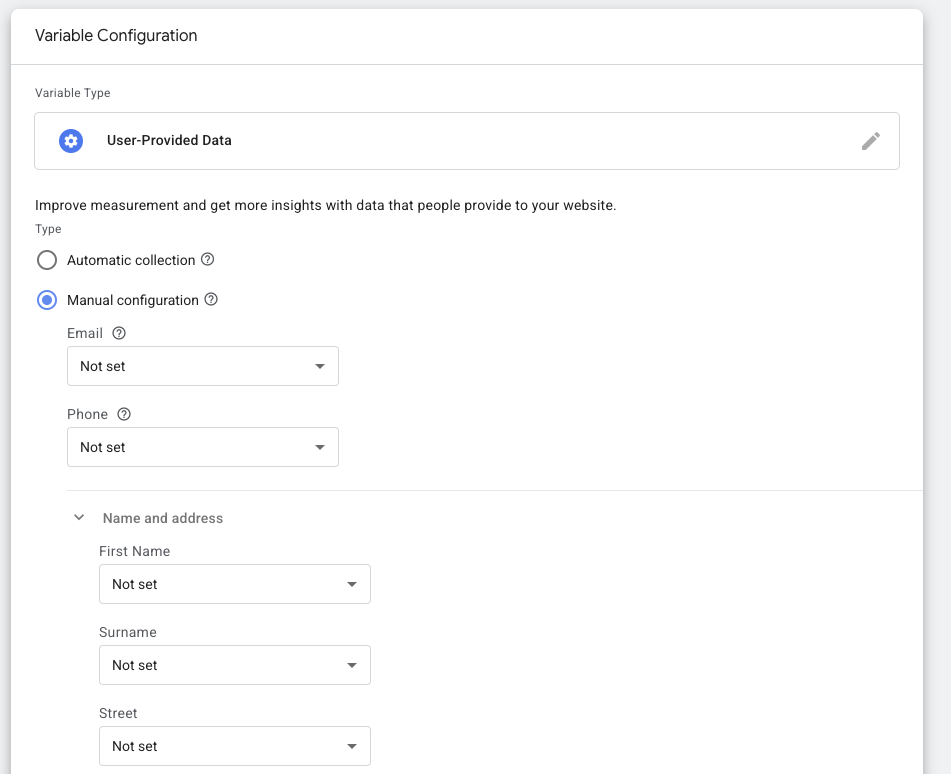Click the Street field label
The width and height of the screenshot is (951, 774).
pos(118,713)
